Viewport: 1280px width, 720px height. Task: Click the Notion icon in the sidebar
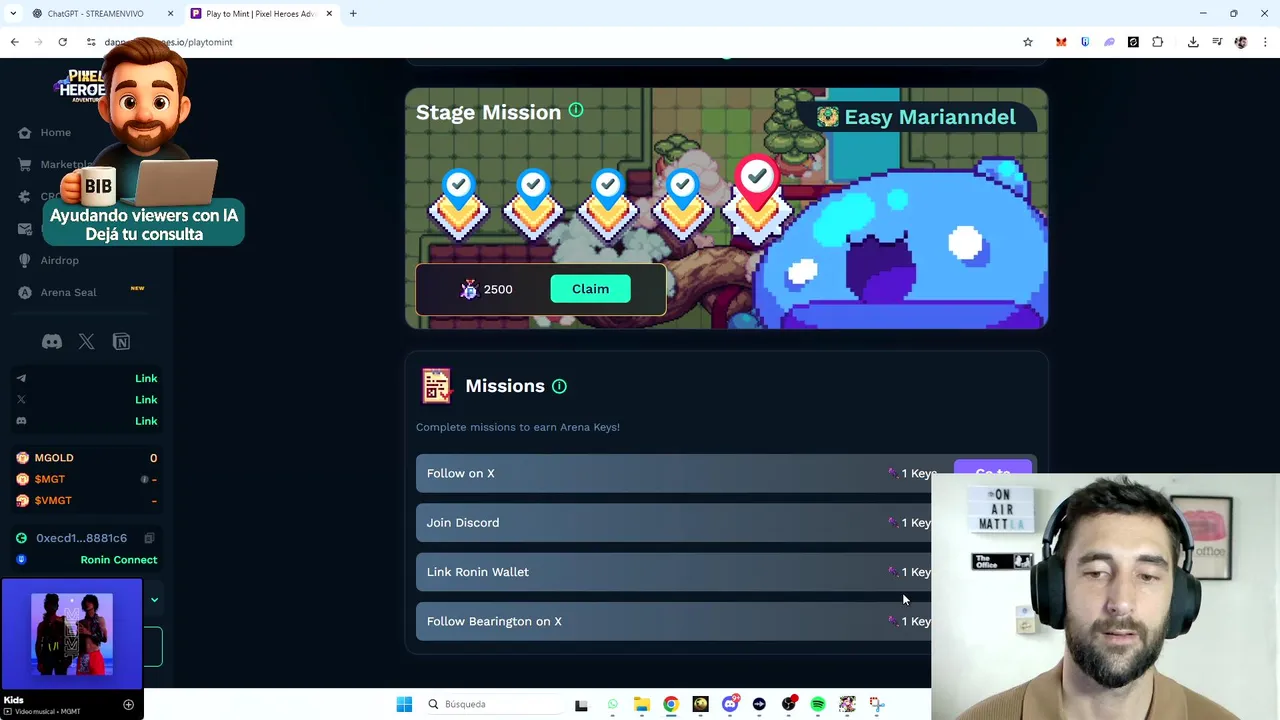(121, 341)
